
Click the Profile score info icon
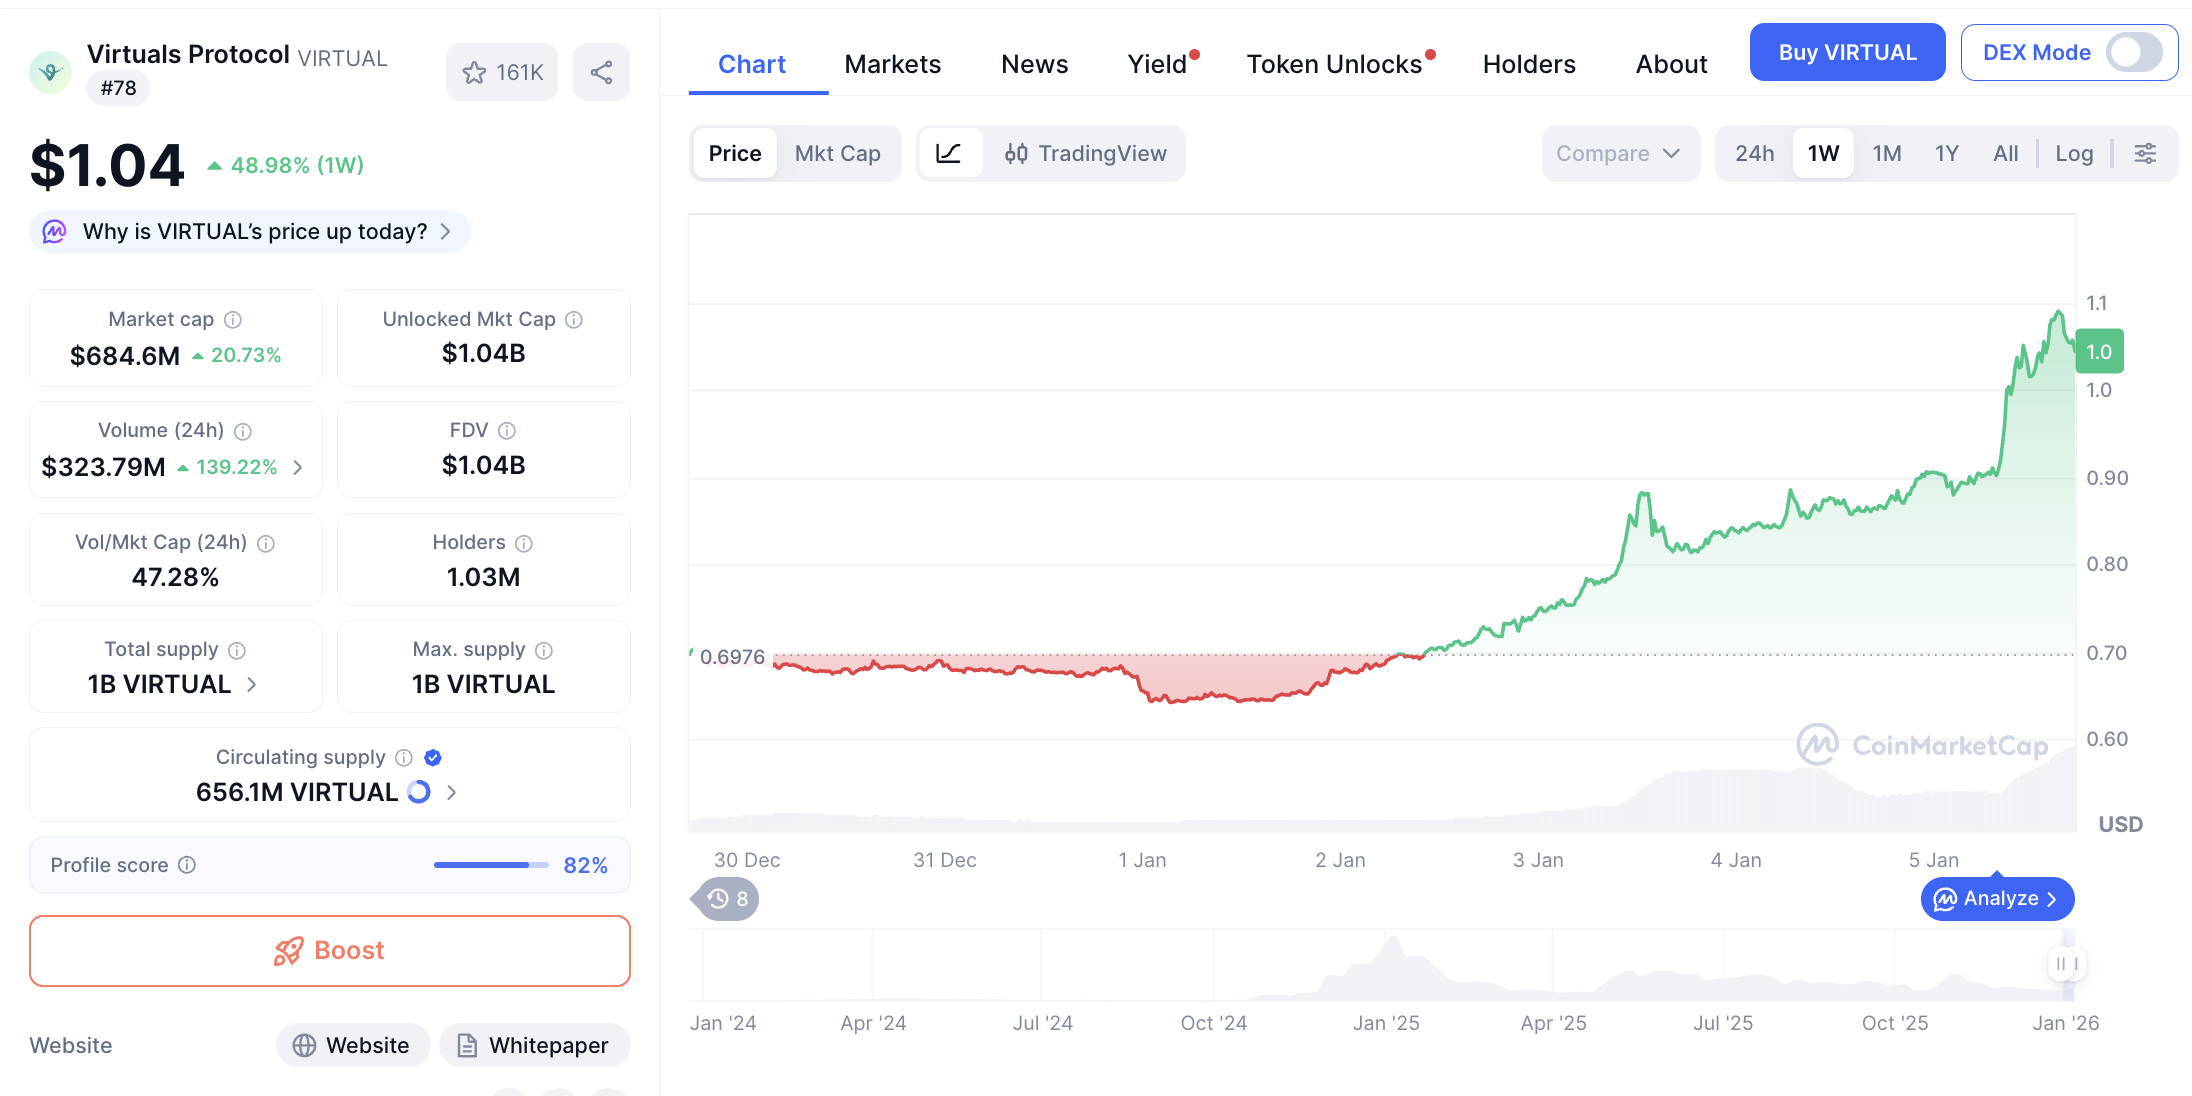[x=187, y=865]
